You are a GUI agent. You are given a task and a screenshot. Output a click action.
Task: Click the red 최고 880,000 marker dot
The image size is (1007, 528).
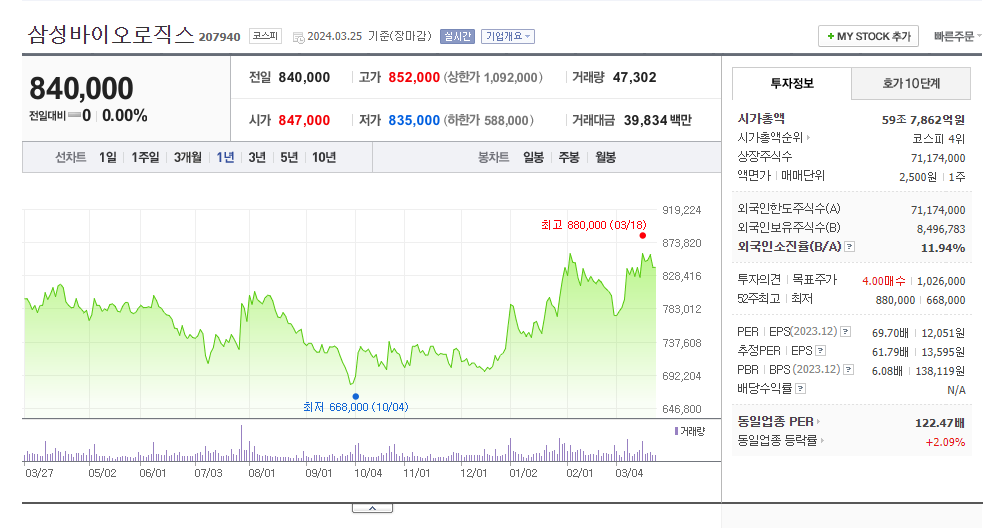pyautogui.click(x=642, y=236)
